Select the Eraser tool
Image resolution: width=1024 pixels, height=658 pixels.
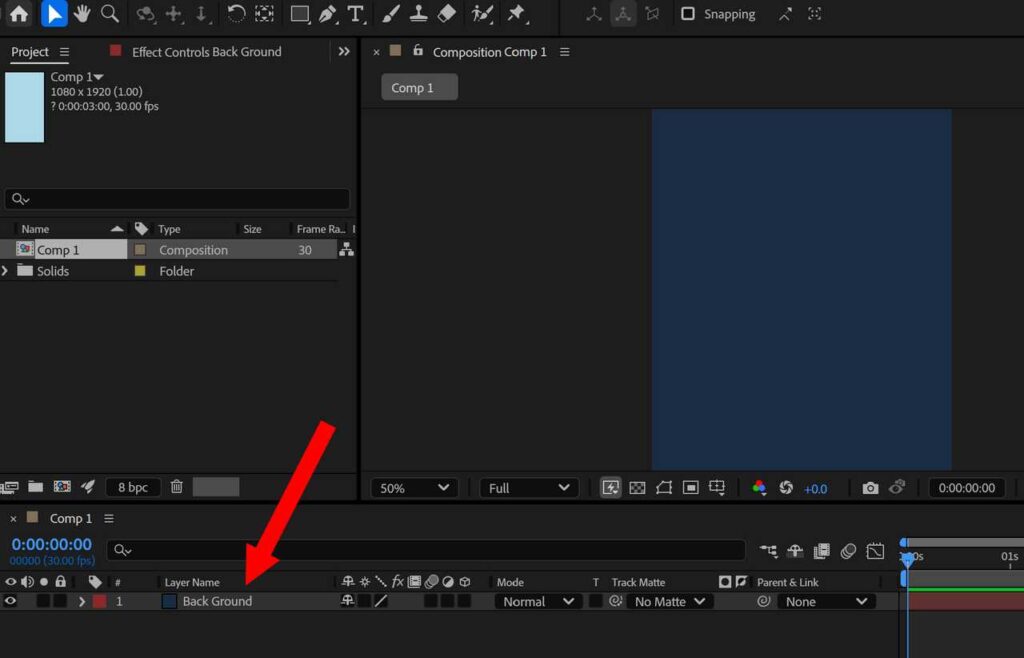(446, 14)
